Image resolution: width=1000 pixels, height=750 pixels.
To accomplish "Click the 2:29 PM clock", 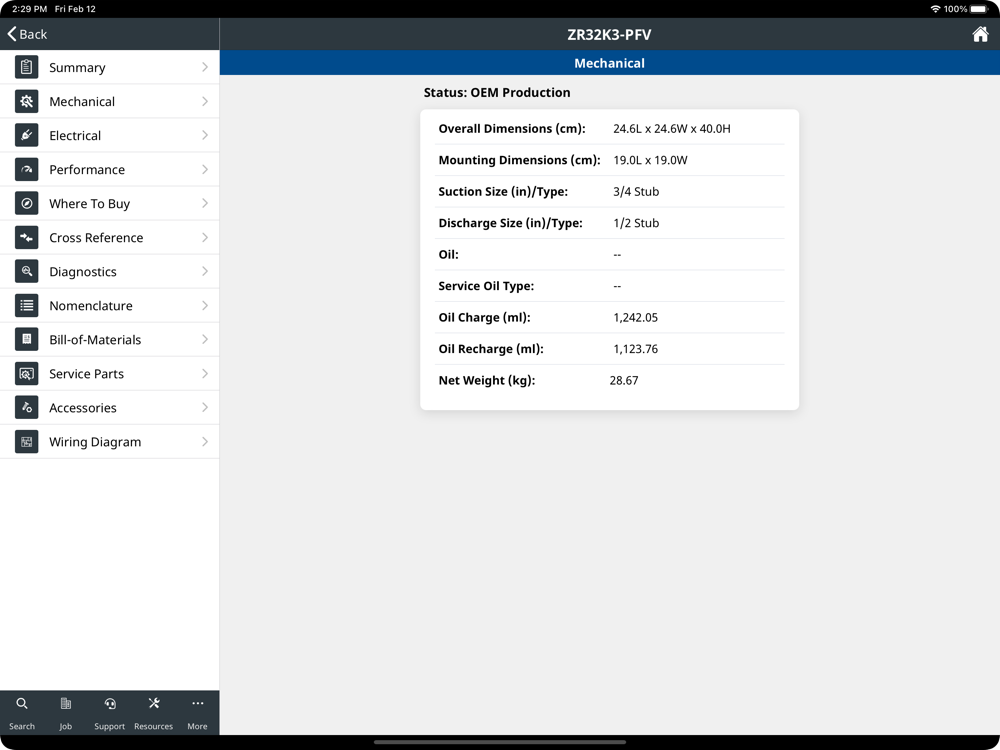I will click(x=29, y=9).
